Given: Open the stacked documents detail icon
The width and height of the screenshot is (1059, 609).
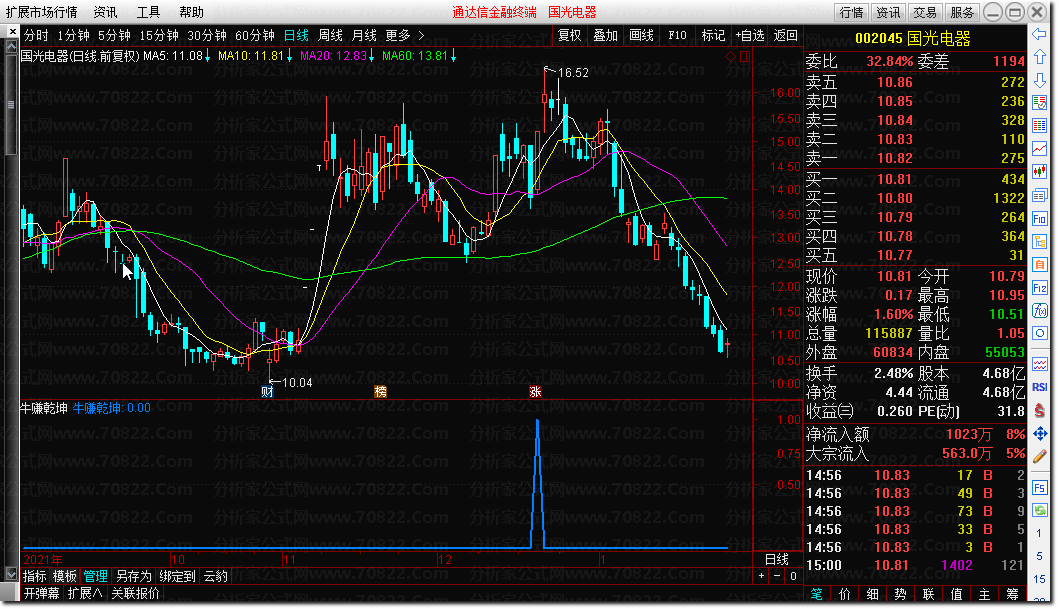Looking at the screenshot, I should (x=1039, y=196).
